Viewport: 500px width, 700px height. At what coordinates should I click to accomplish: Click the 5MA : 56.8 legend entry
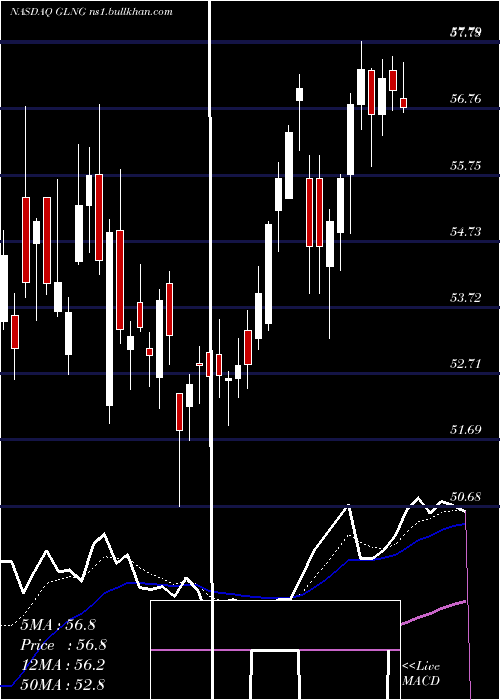(58, 625)
